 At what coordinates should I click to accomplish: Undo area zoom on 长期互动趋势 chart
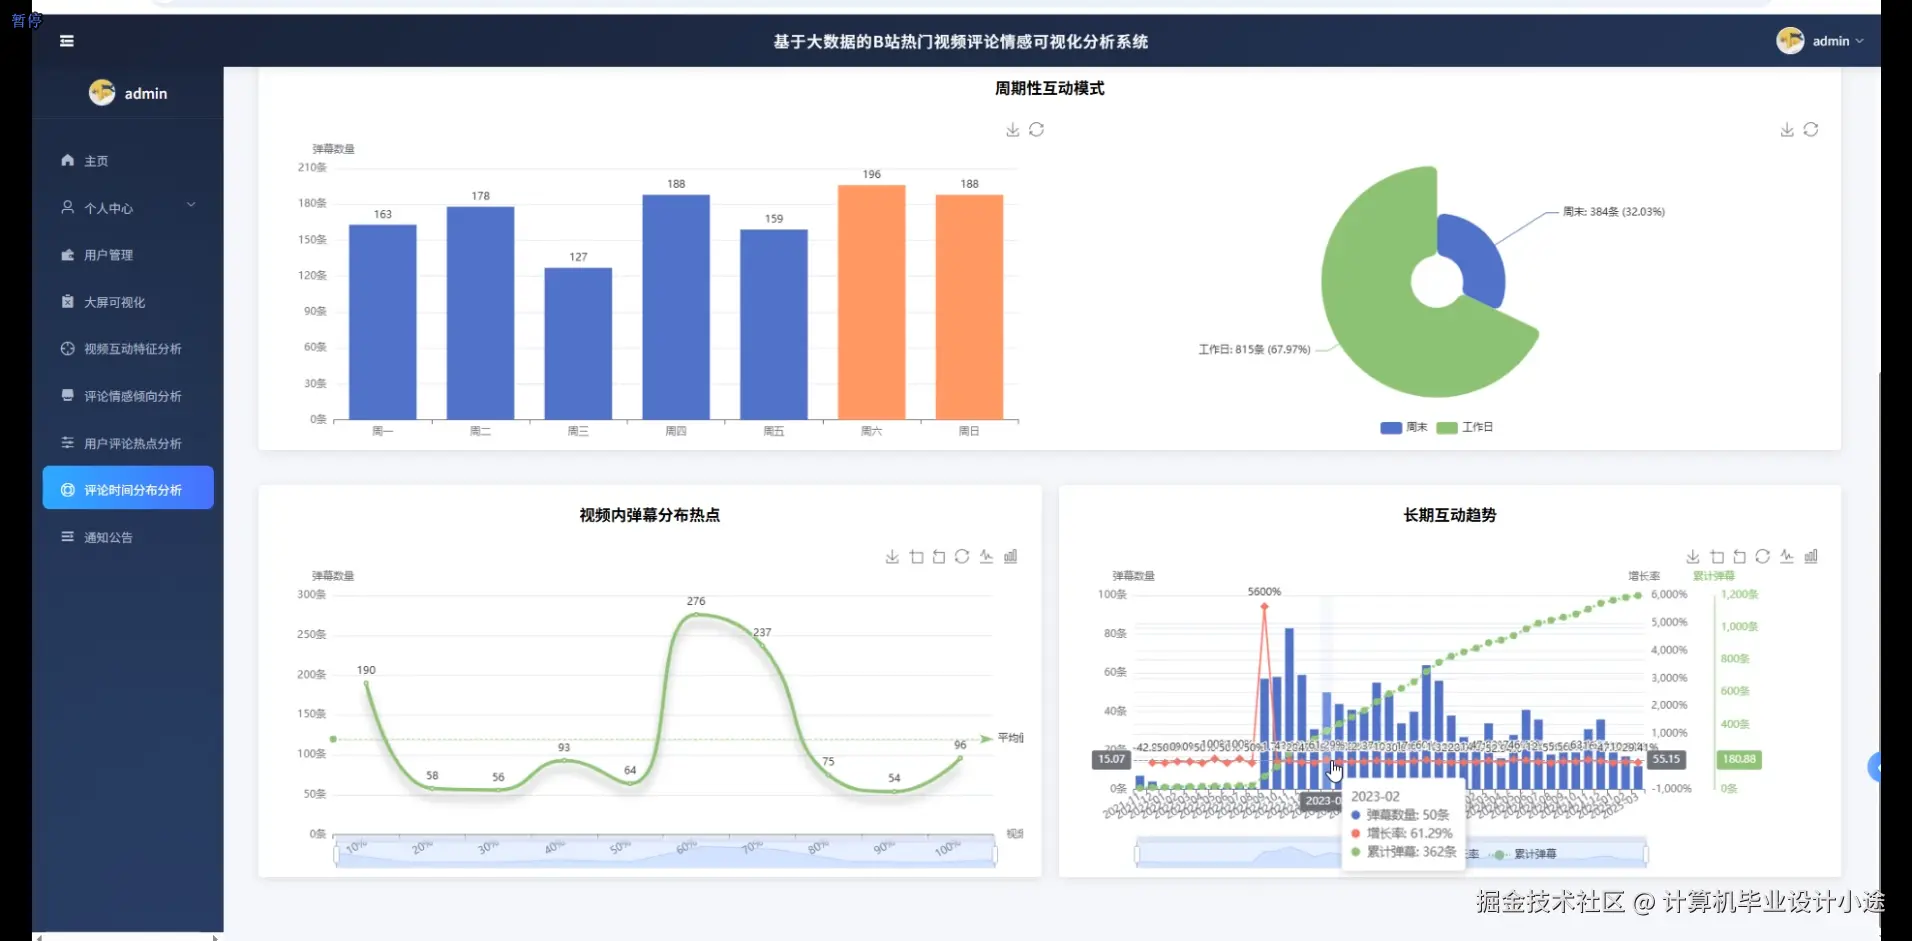[1740, 557]
